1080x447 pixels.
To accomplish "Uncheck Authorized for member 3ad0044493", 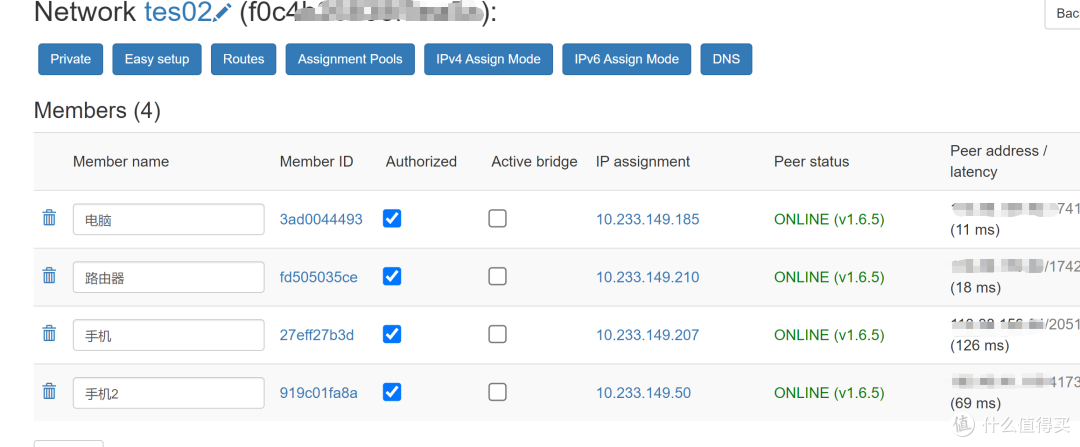I will [392, 218].
